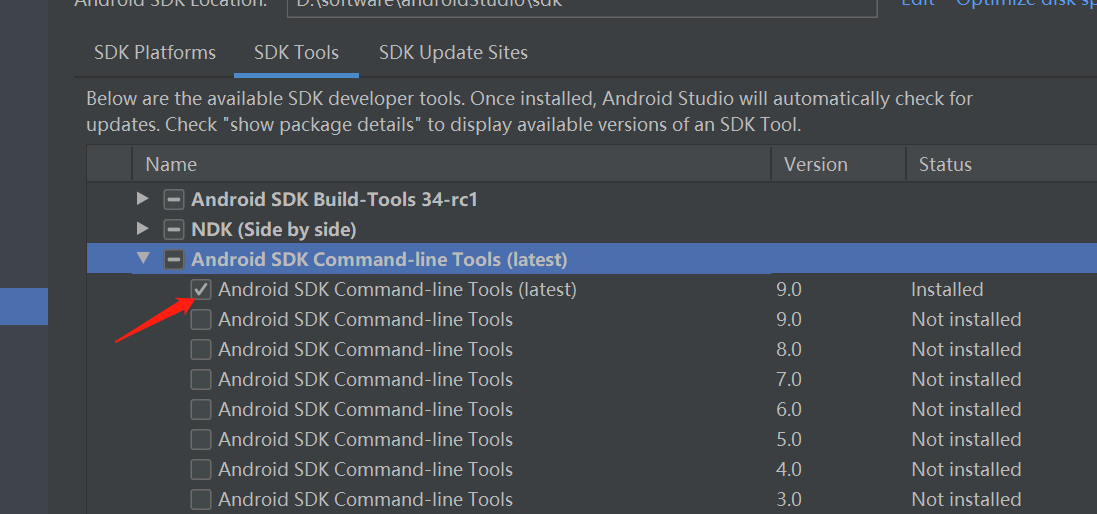Check Command-line Tools version 3.0
Screen dimensions: 1097x514
coord(201,499)
